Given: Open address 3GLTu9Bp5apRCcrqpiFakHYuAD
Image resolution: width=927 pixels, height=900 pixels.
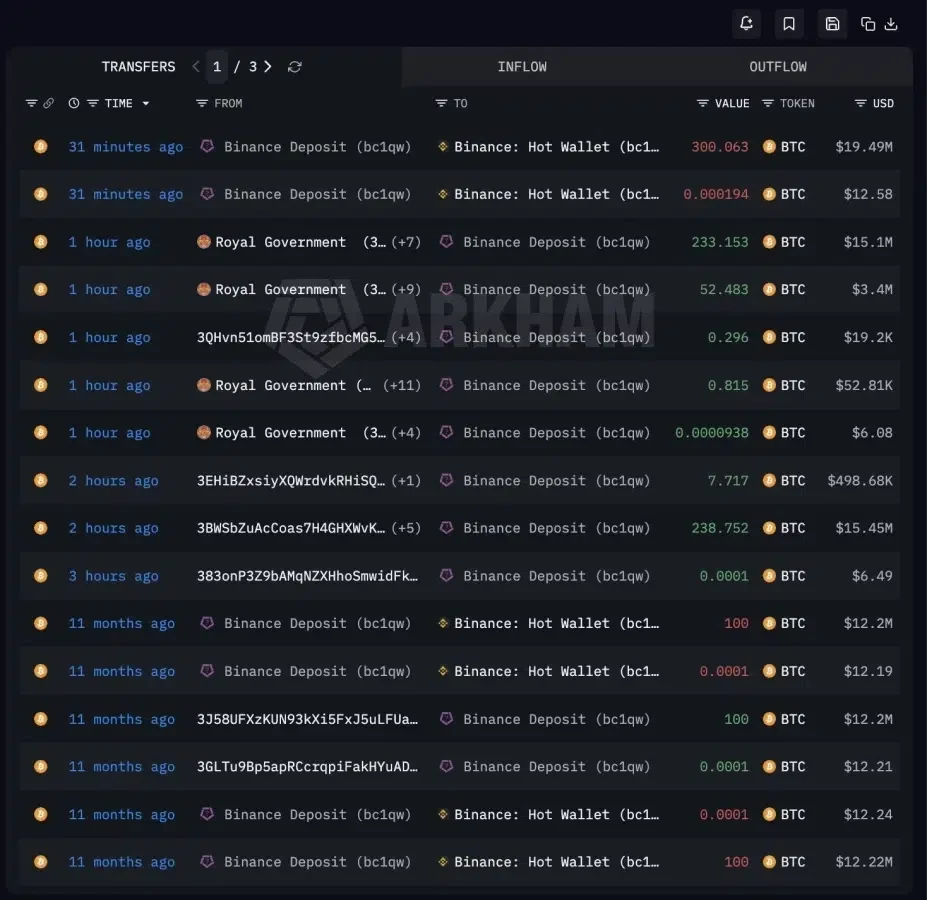Looking at the screenshot, I should (307, 767).
